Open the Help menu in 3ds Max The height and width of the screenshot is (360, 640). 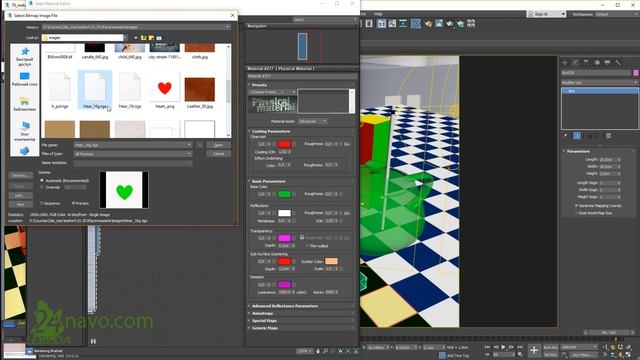tap(378, 14)
